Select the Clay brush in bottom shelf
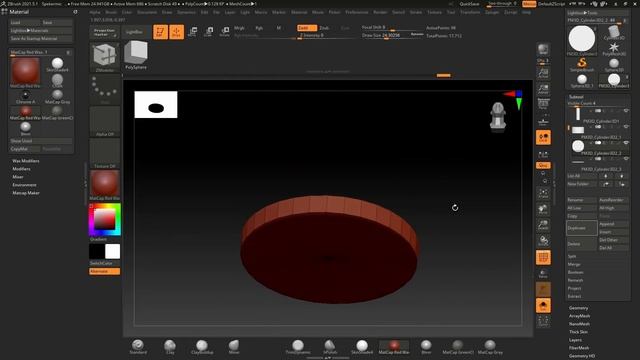 [x=170, y=347]
